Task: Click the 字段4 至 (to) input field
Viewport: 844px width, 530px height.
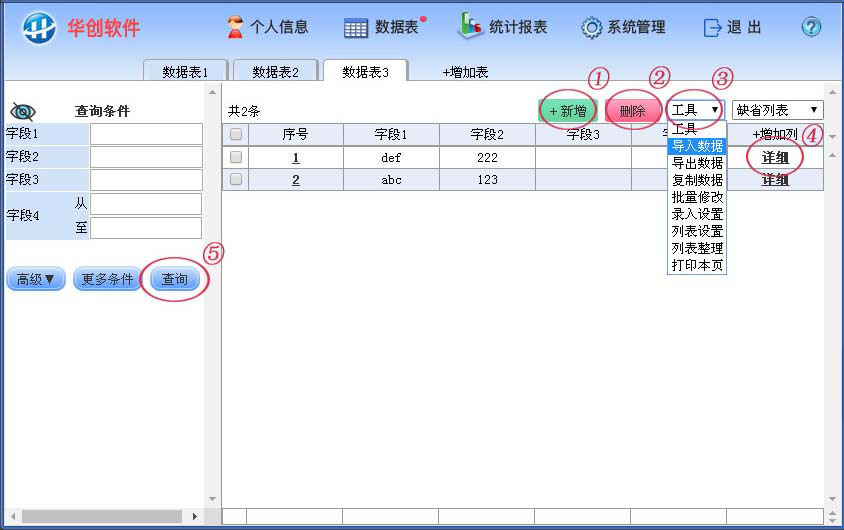Action: coord(146,228)
